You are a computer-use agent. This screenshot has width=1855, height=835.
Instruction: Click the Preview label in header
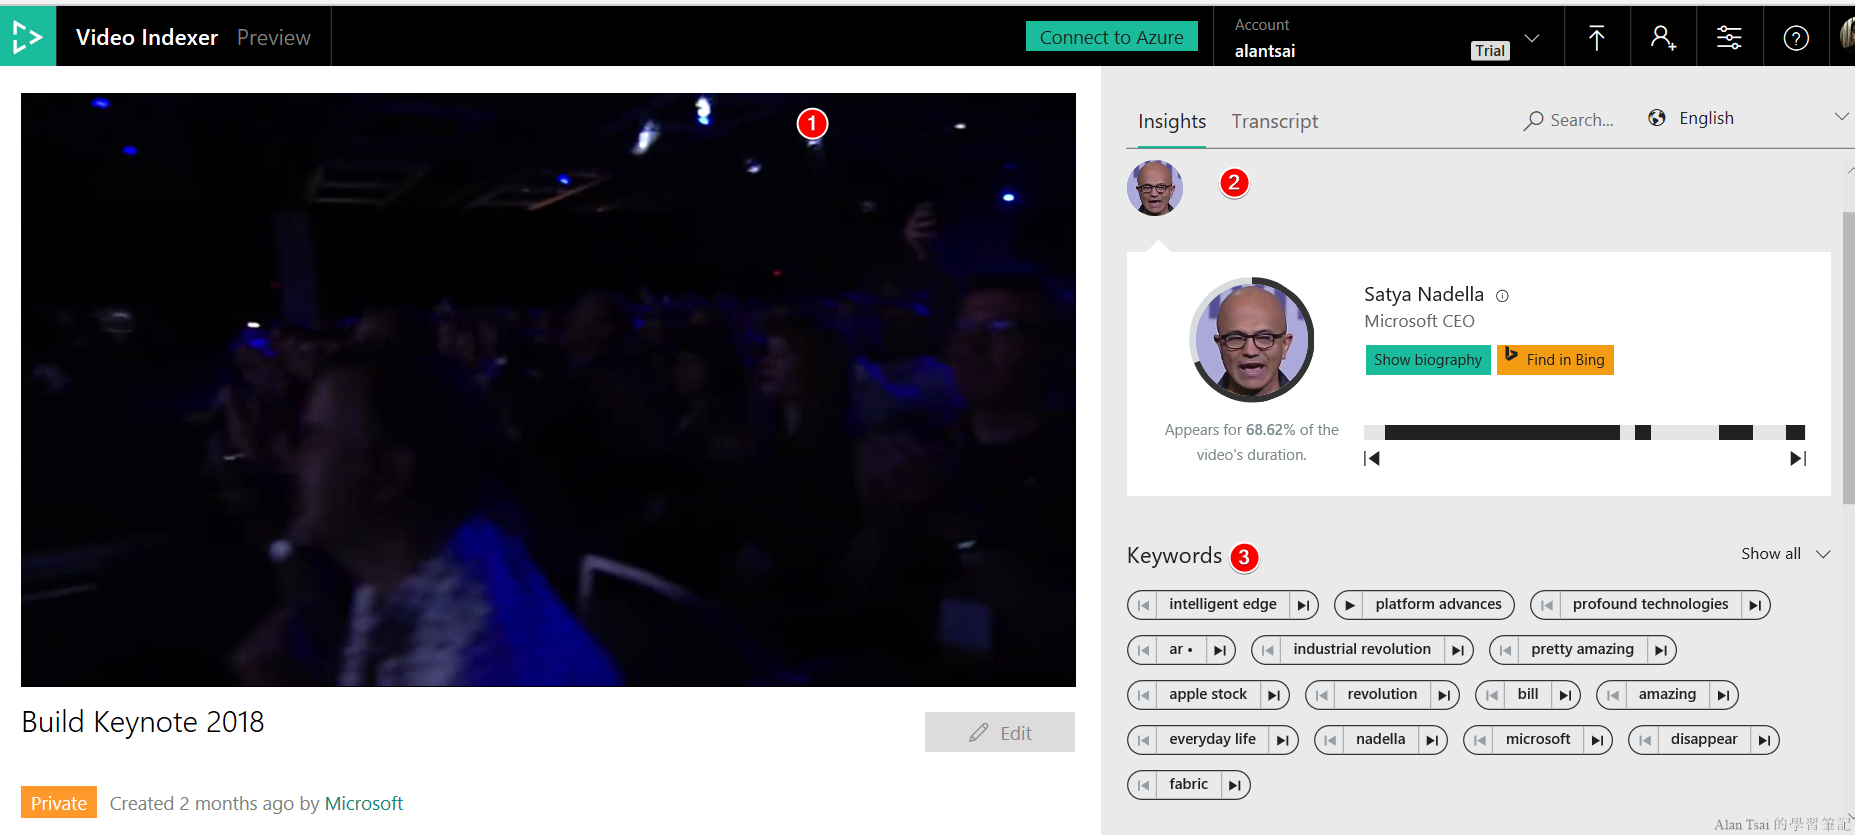click(x=274, y=37)
